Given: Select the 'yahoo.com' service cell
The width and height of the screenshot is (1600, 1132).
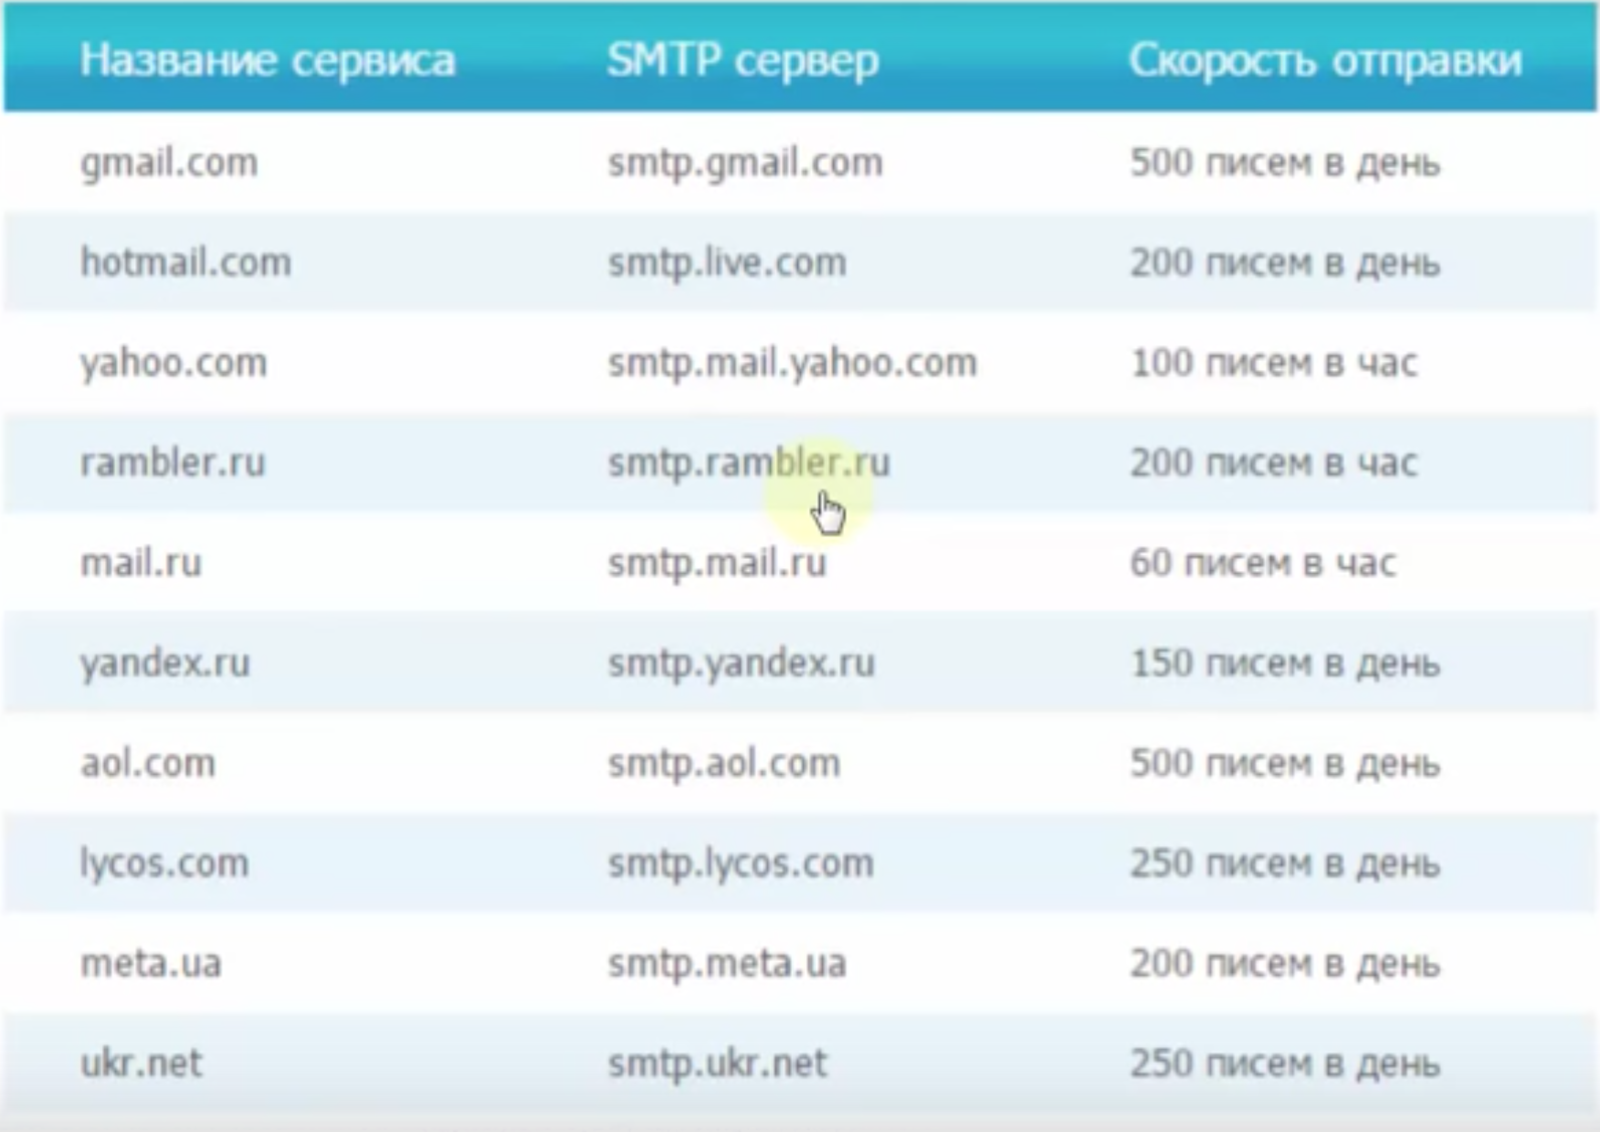Looking at the screenshot, I should pos(174,363).
